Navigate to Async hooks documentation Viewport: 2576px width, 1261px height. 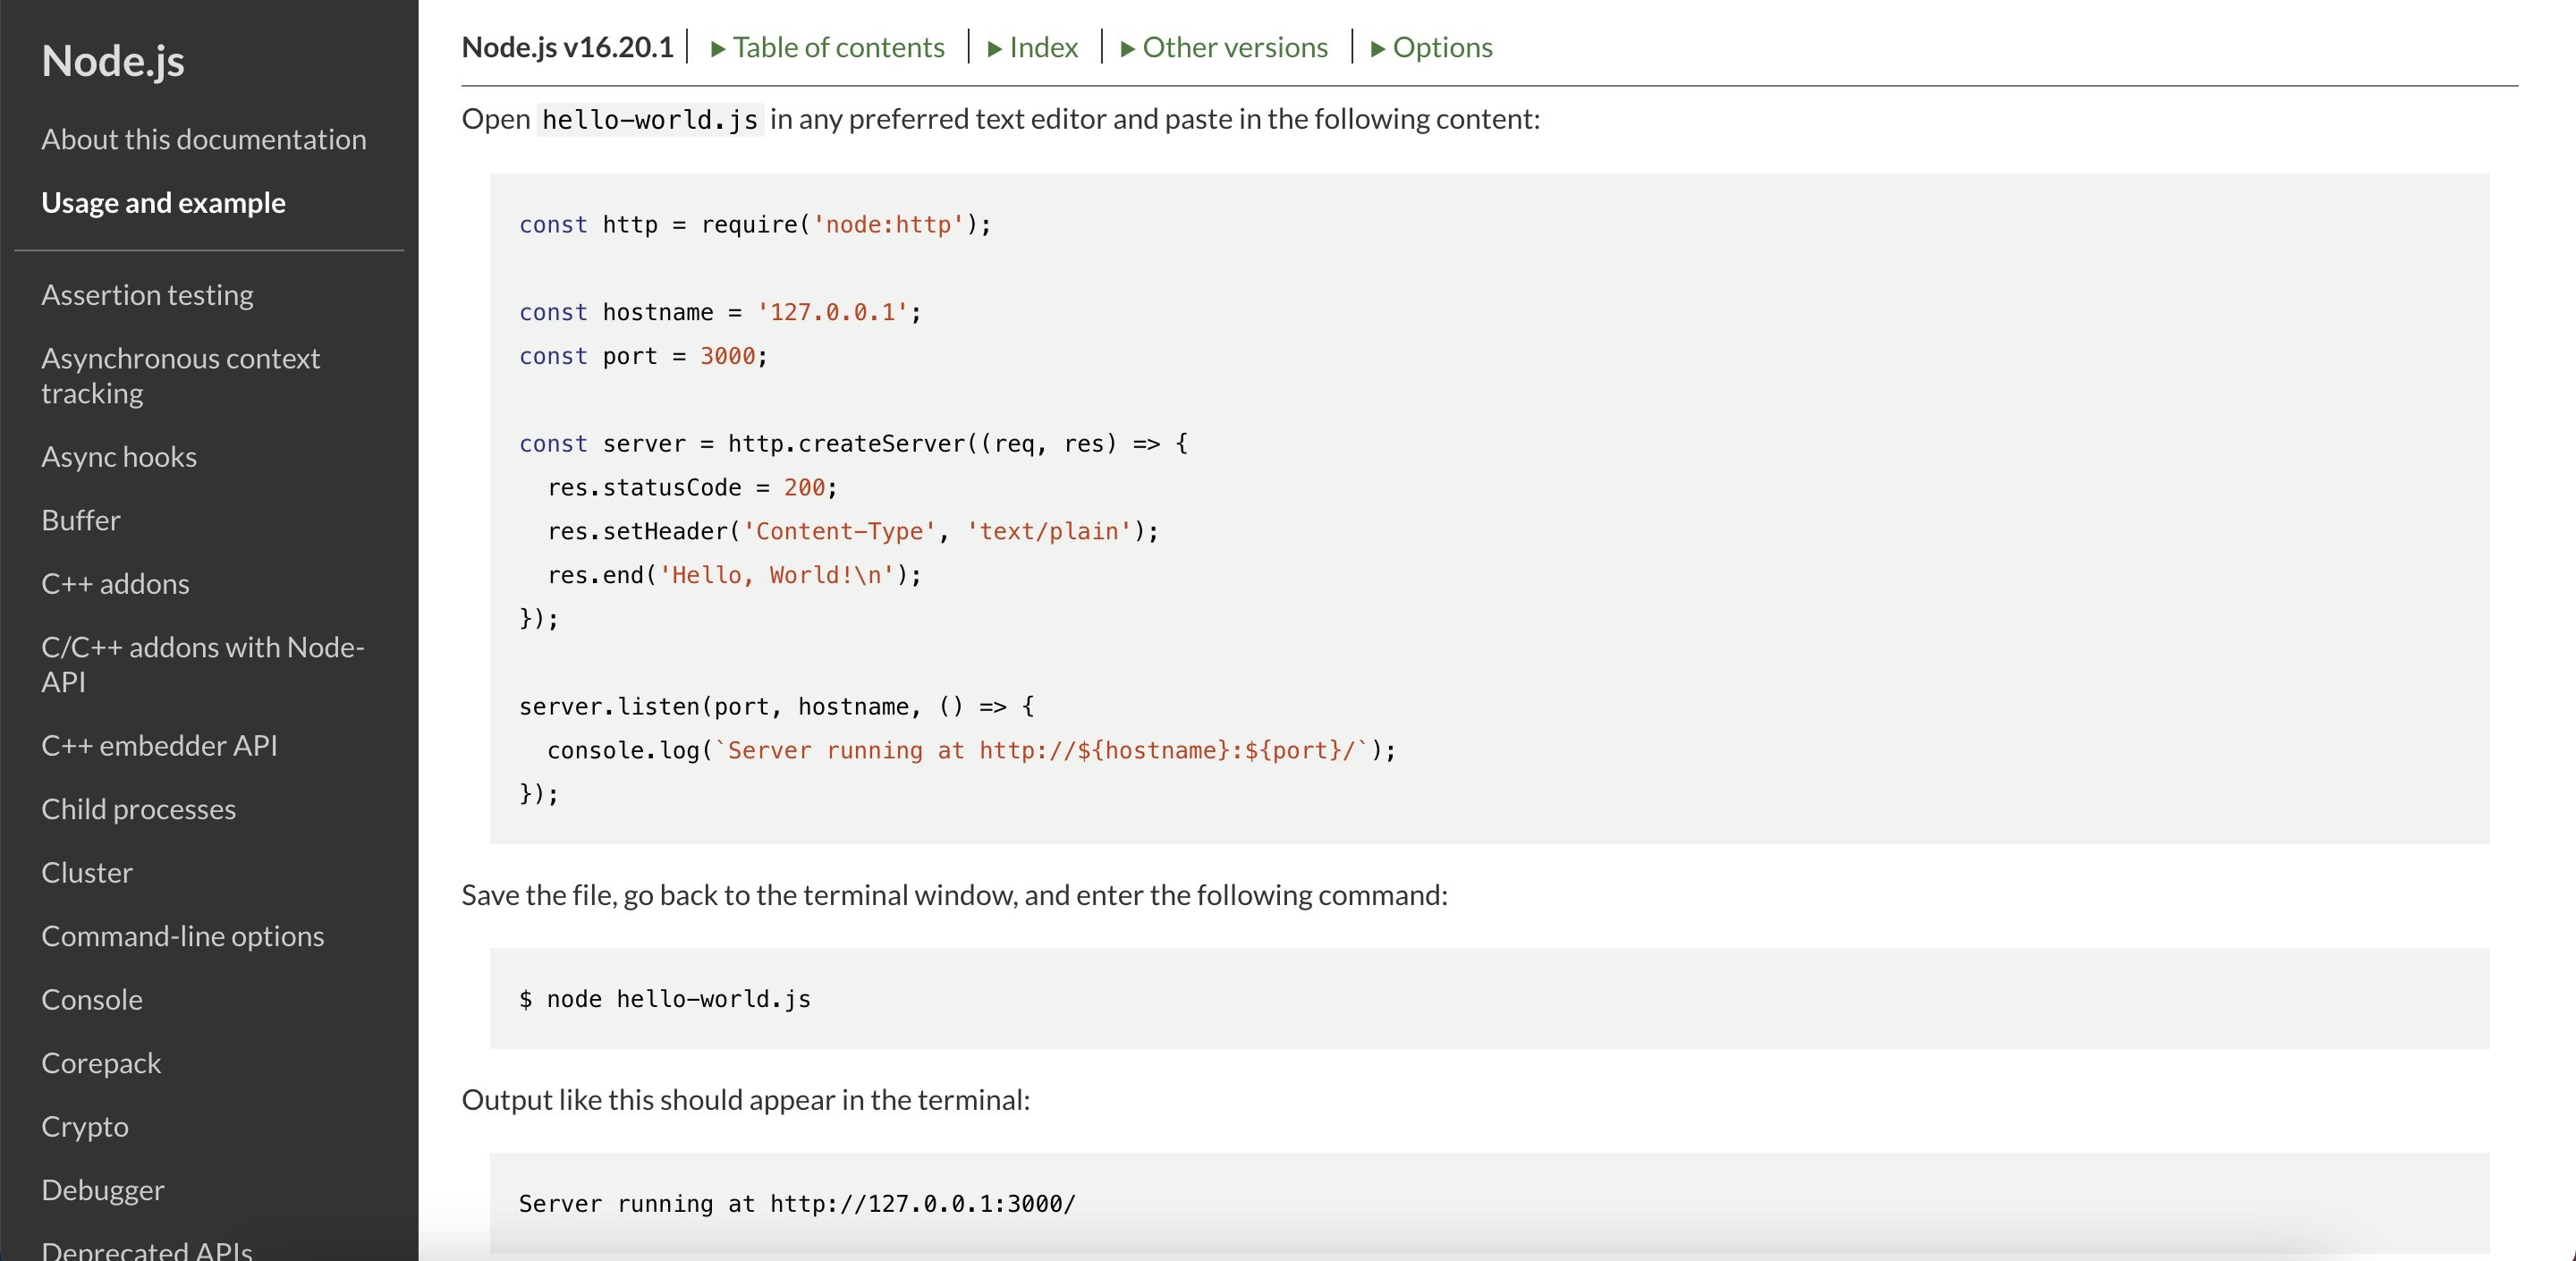coord(119,457)
